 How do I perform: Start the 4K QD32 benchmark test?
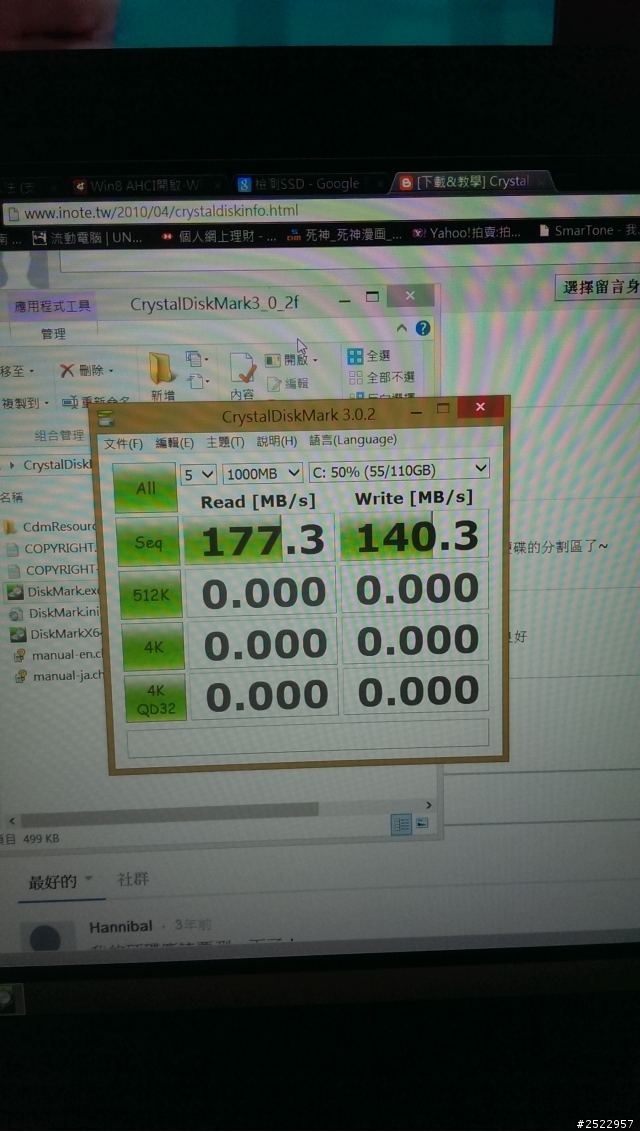[156, 697]
